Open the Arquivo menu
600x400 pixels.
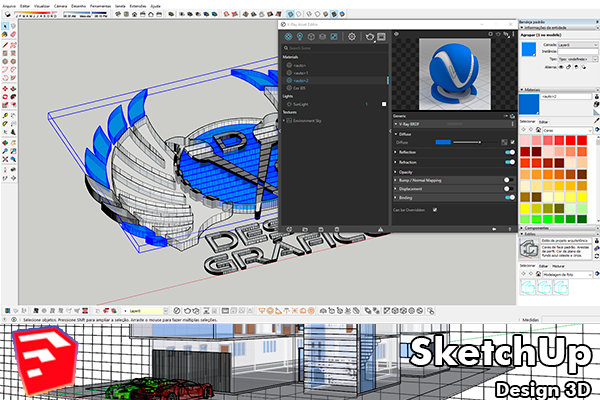[x=9, y=6]
